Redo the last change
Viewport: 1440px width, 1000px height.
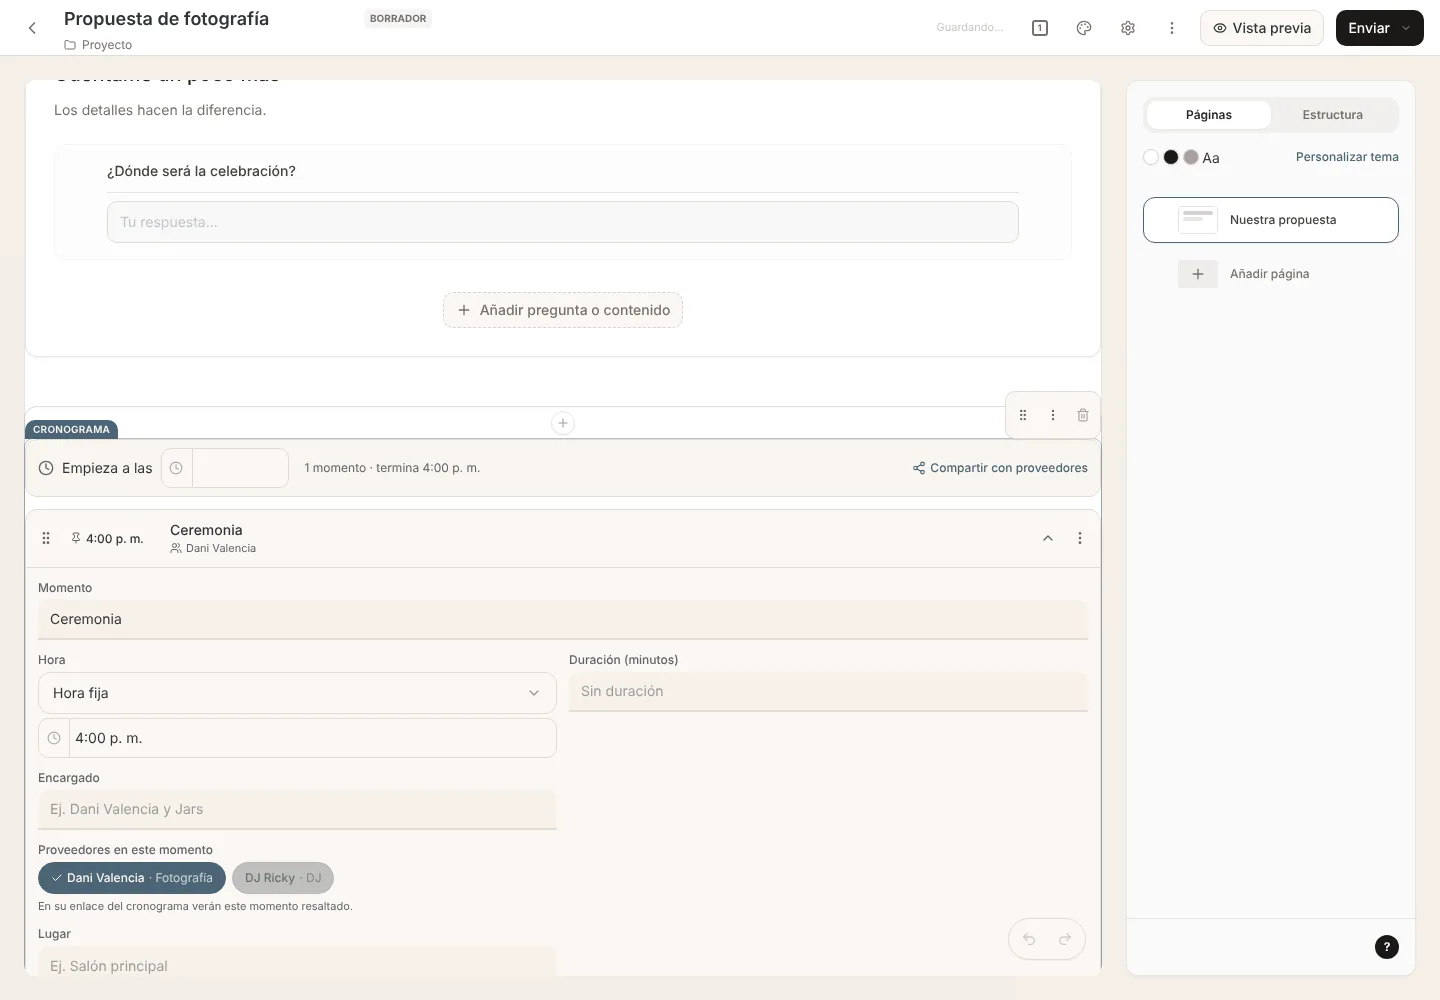click(x=1065, y=939)
